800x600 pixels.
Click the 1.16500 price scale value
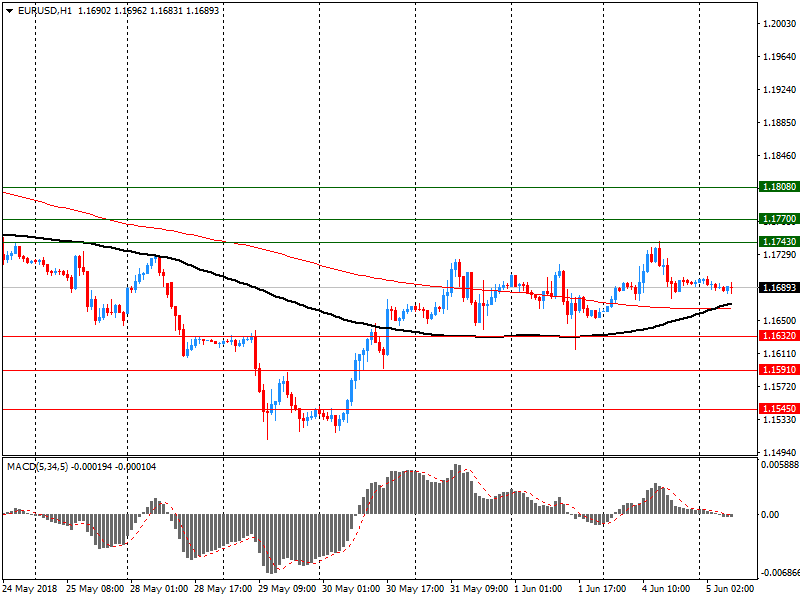[780, 321]
